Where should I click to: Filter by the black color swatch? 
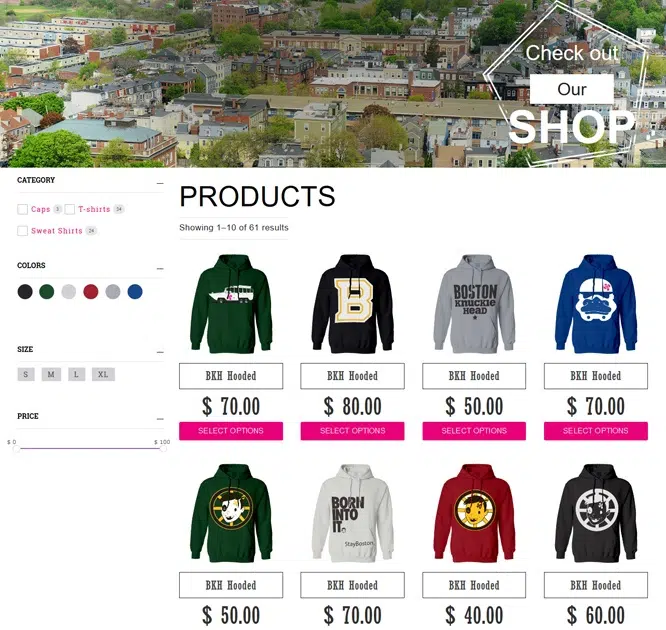(25, 292)
